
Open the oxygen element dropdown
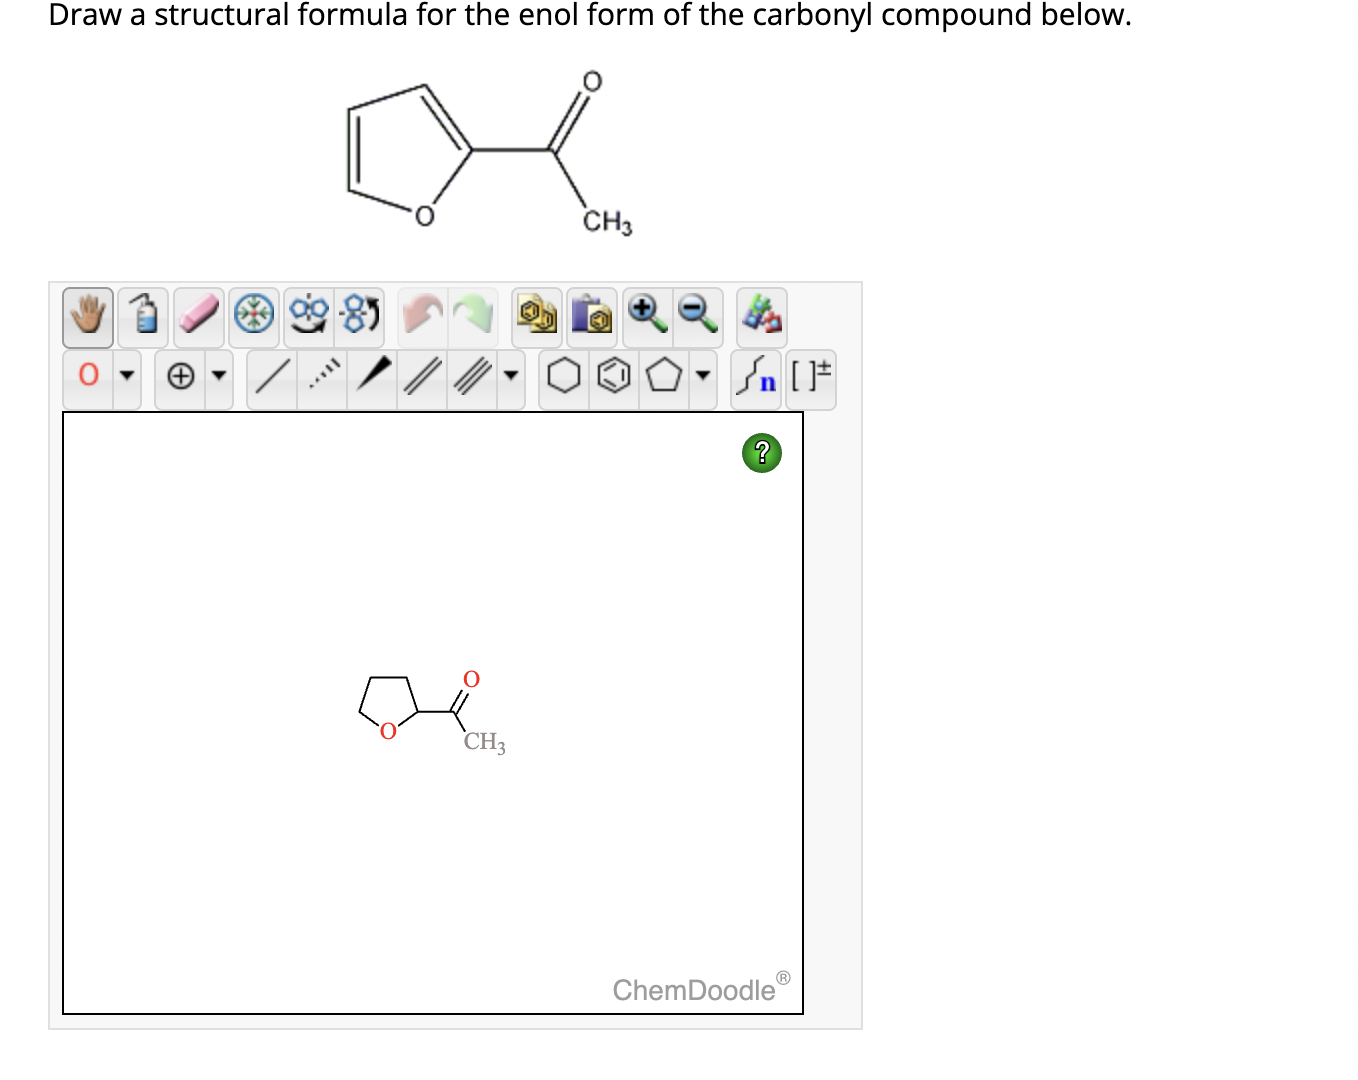point(128,377)
